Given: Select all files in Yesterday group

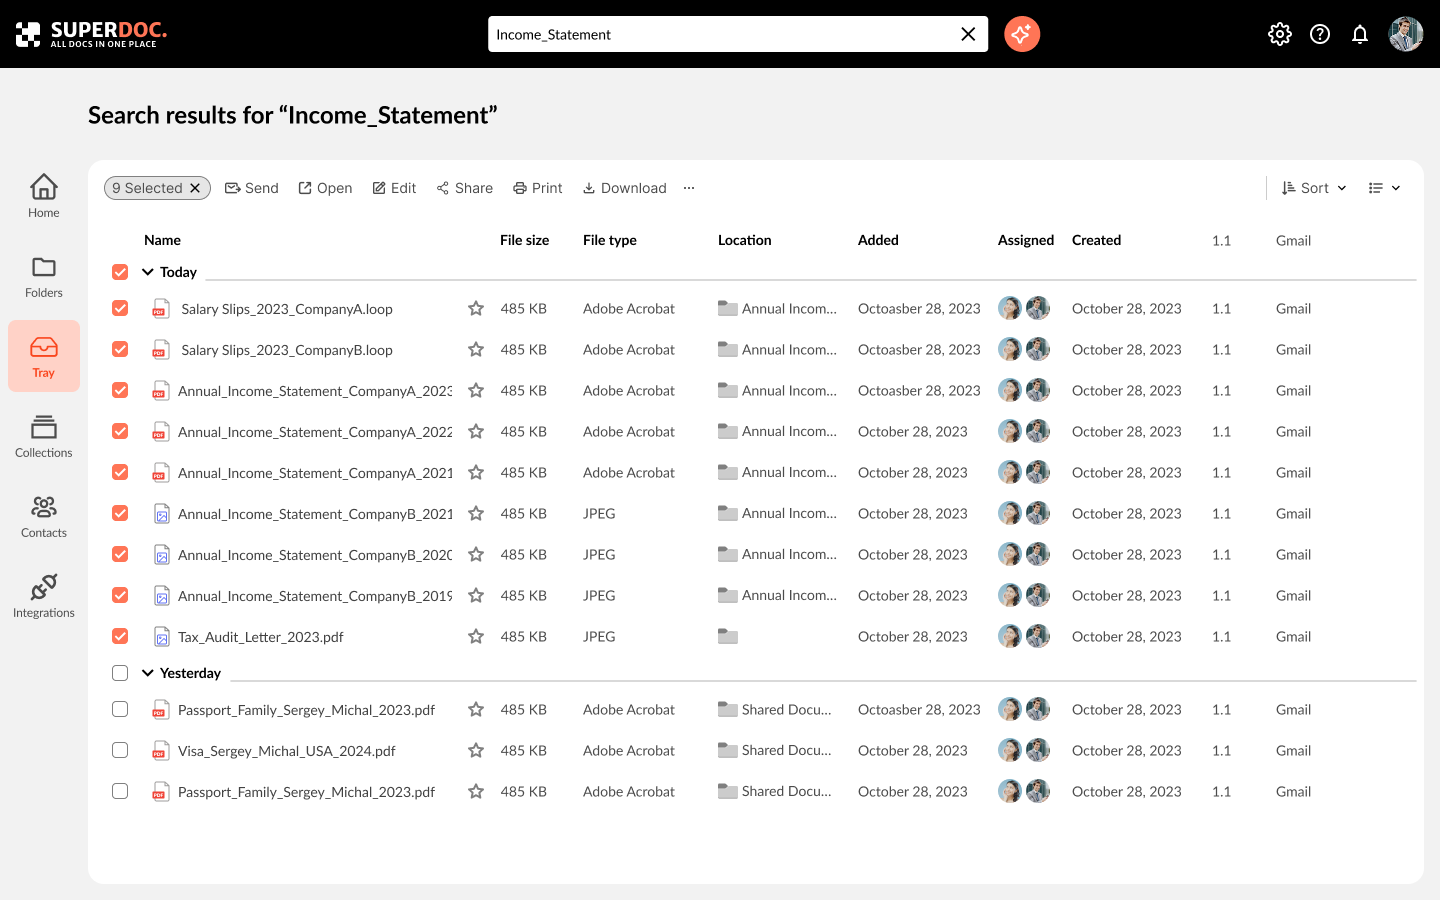Looking at the screenshot, I should pos(120,673).
